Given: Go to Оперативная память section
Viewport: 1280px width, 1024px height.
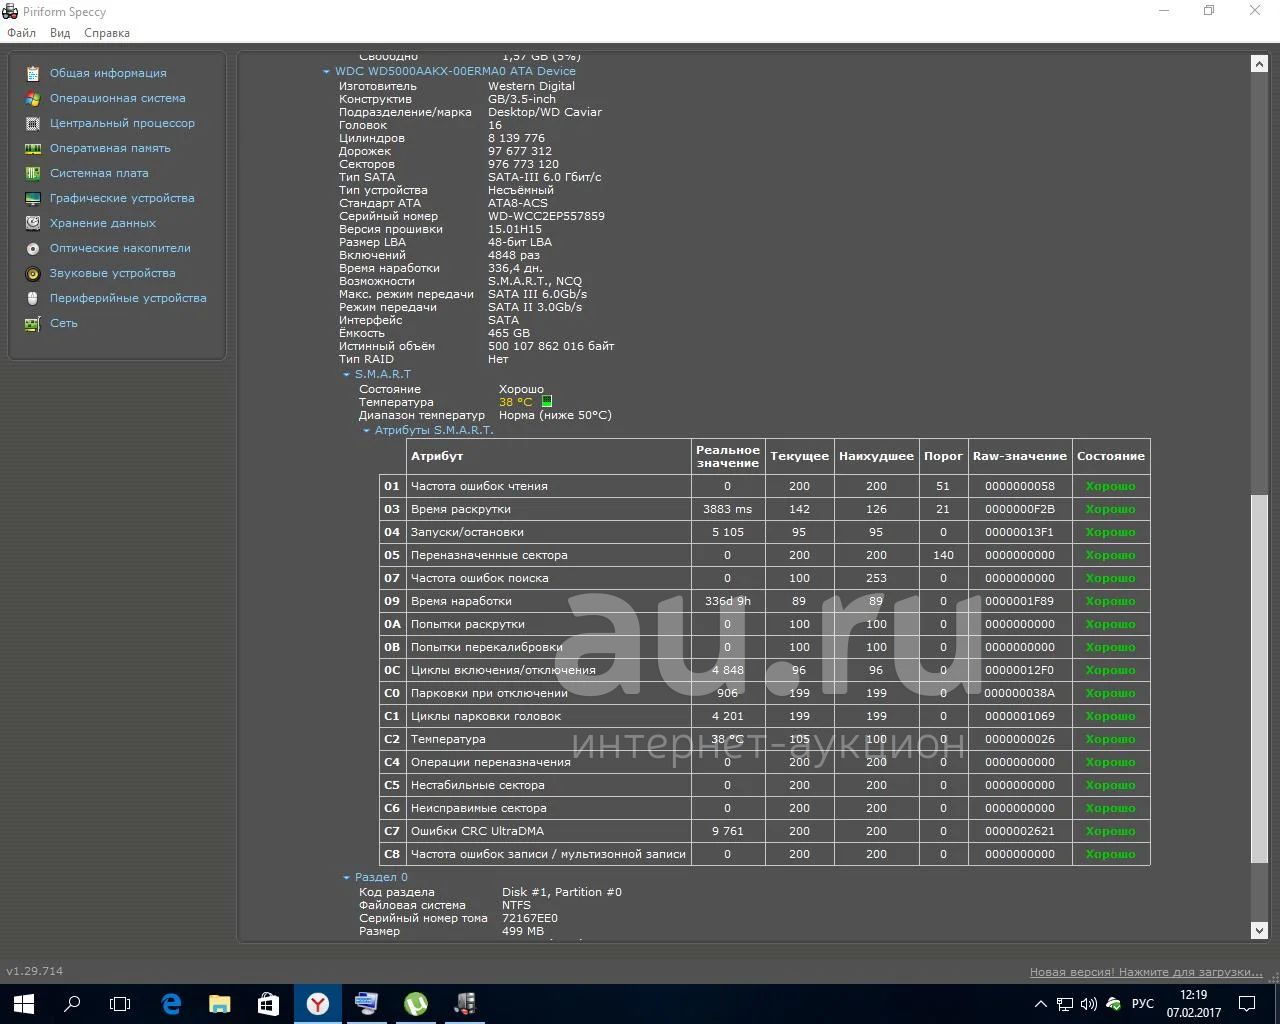Looking at the screenshot, I should click(x=110, y=148).
